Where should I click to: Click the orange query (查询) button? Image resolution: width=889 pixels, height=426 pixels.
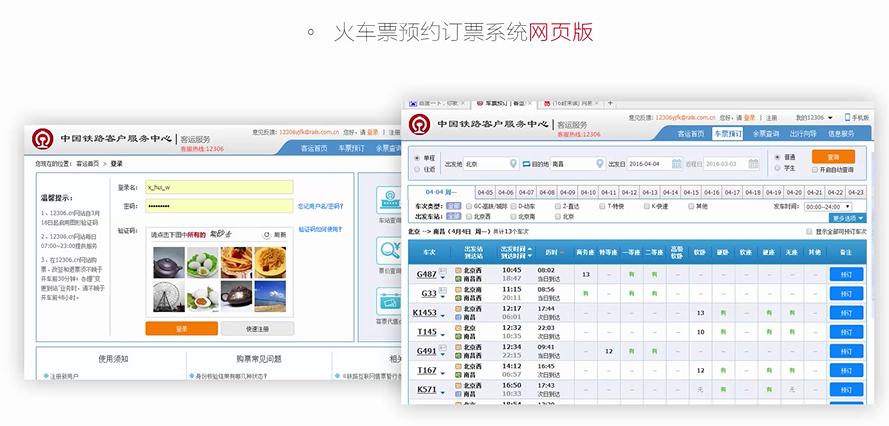833,157
